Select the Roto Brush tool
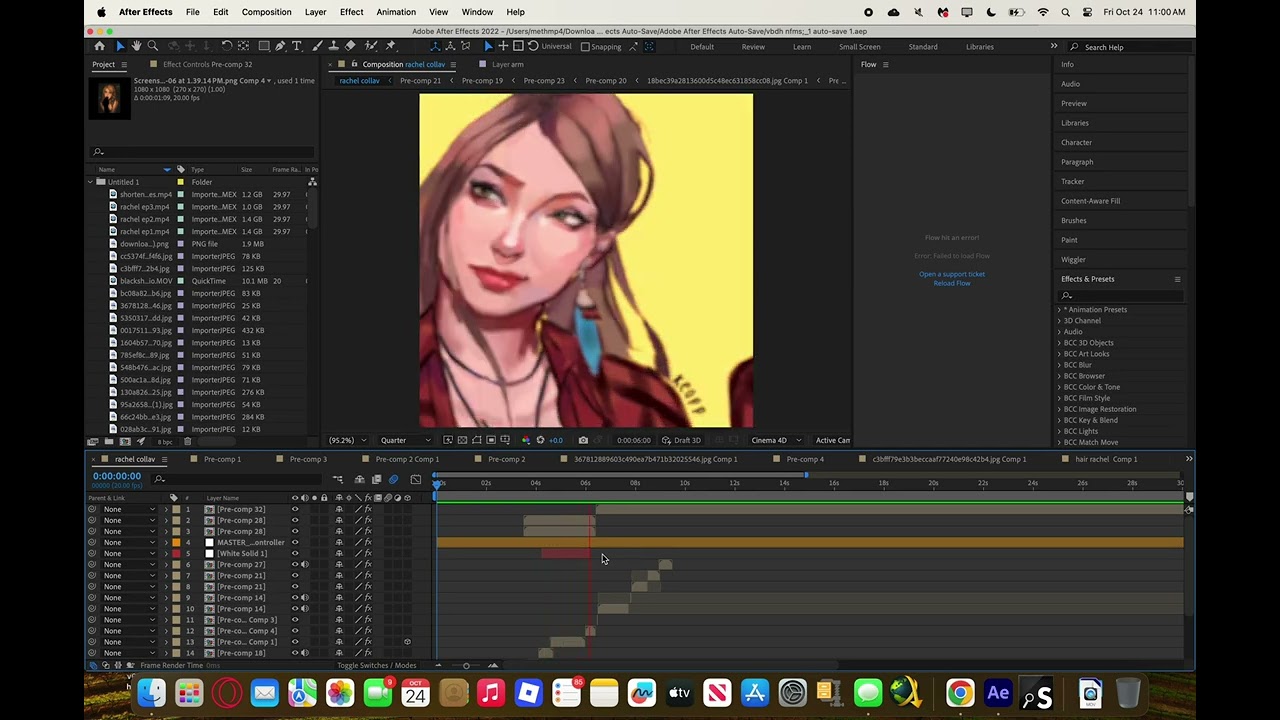 (370, 46)
